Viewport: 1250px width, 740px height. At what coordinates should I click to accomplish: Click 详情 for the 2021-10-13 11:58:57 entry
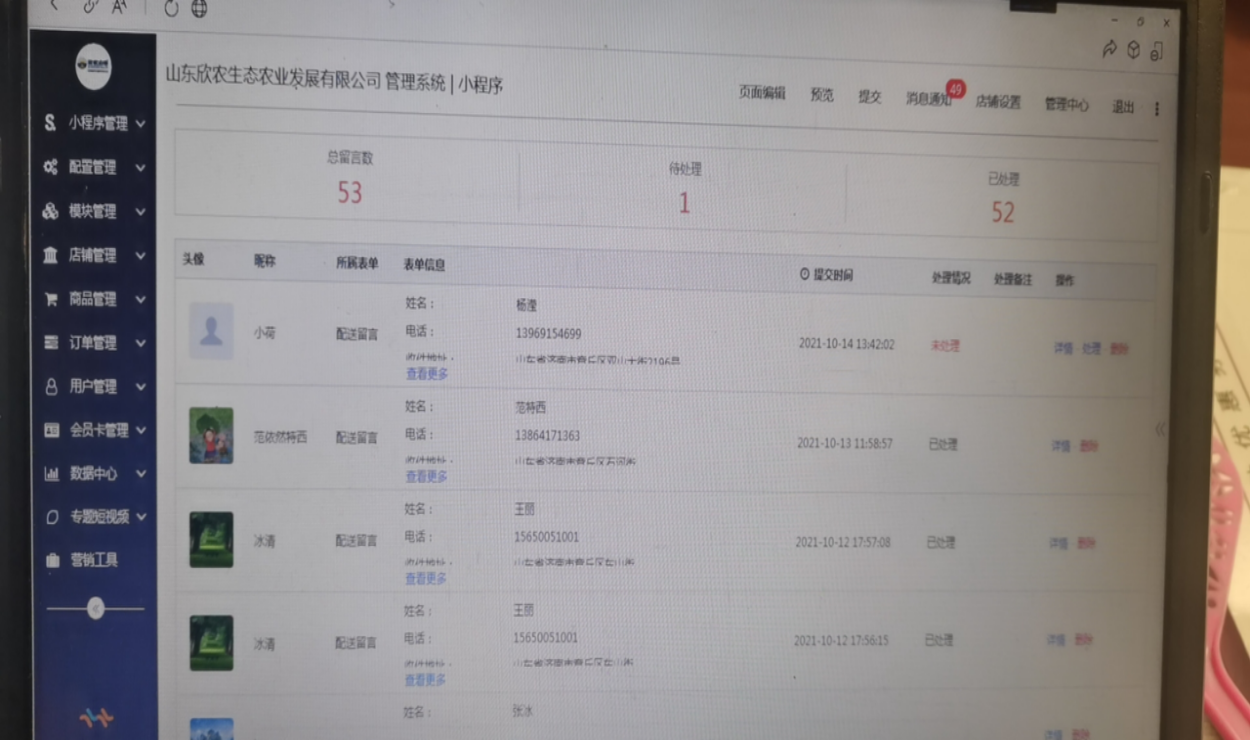pyautogui.click(x=1060, y=446)
